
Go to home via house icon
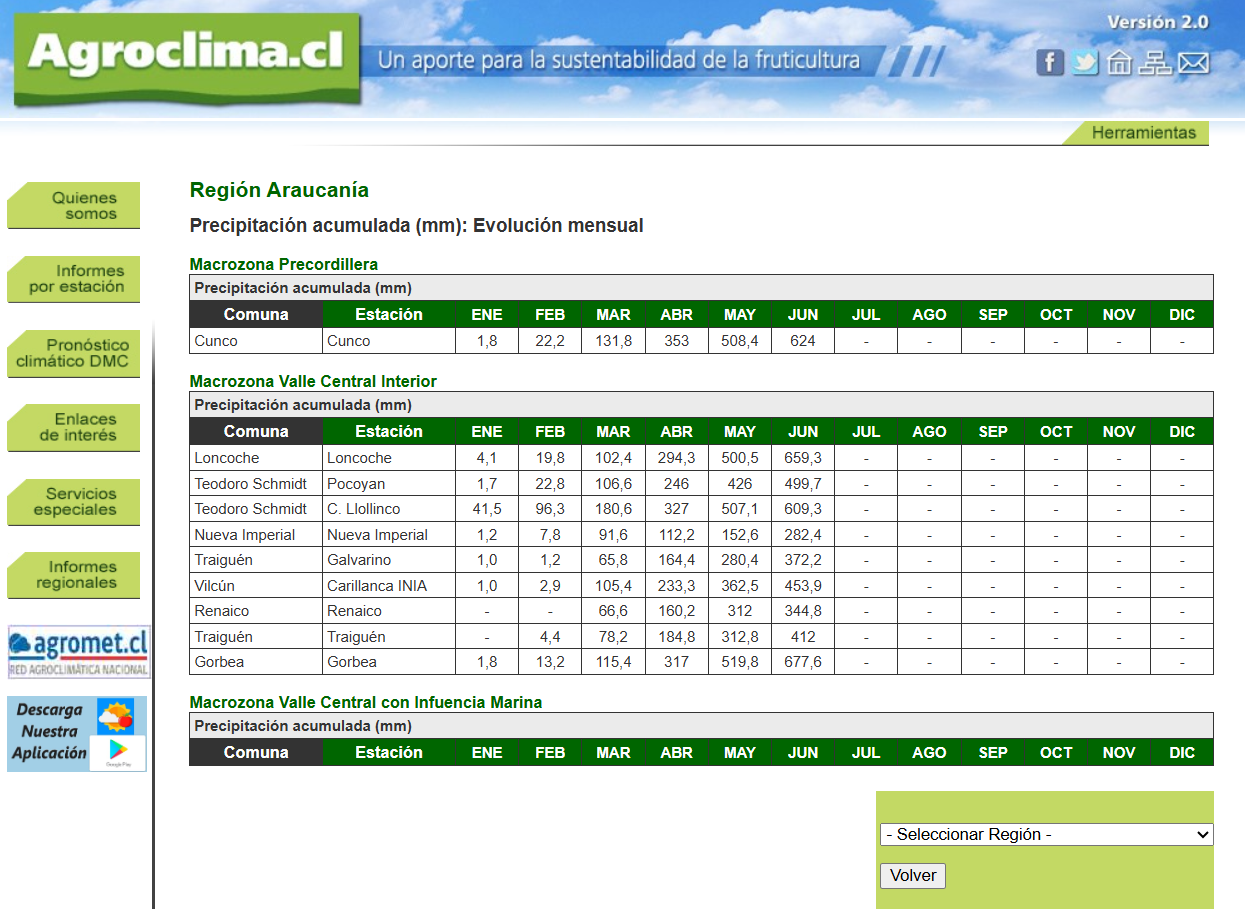point(1119,63)
